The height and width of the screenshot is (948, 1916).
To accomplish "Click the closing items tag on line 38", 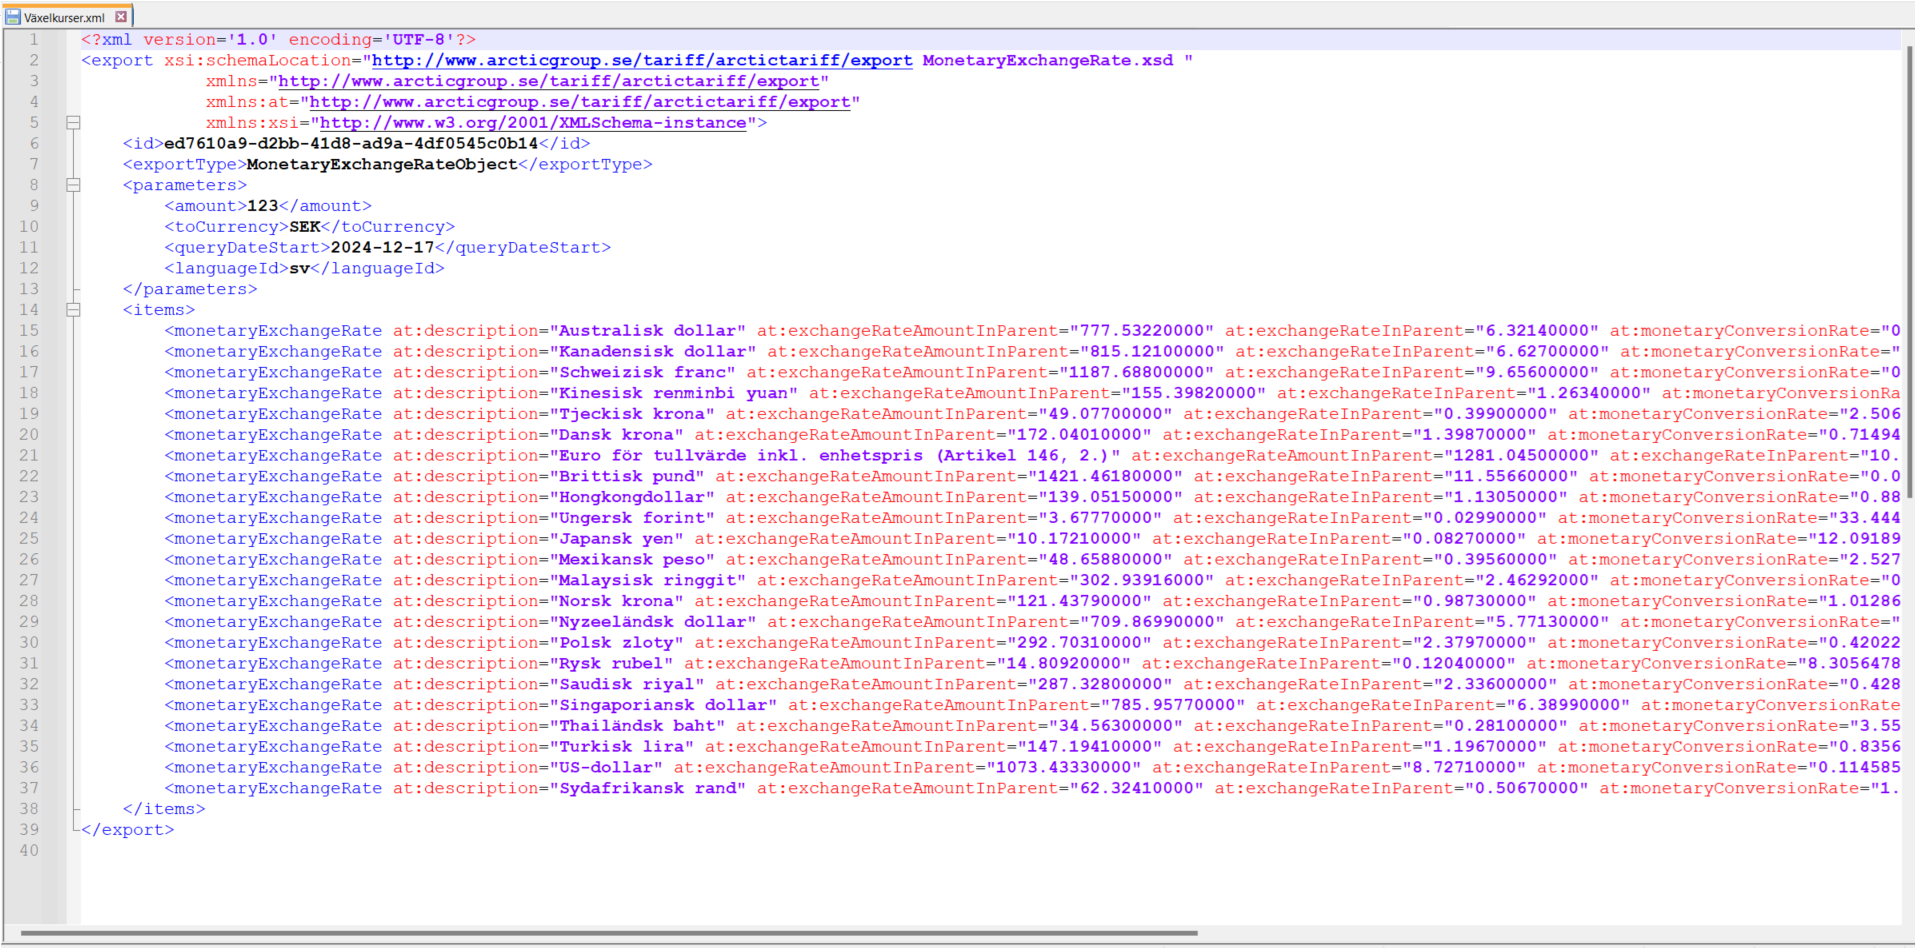I will click(x=164, y=809).
